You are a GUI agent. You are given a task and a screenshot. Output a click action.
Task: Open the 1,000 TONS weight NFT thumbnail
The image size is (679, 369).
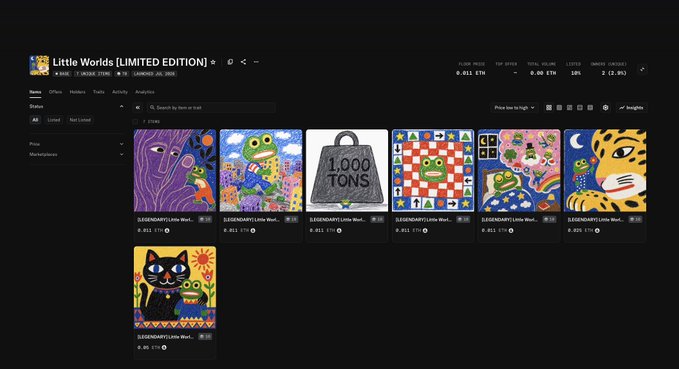tap(347, 170)
